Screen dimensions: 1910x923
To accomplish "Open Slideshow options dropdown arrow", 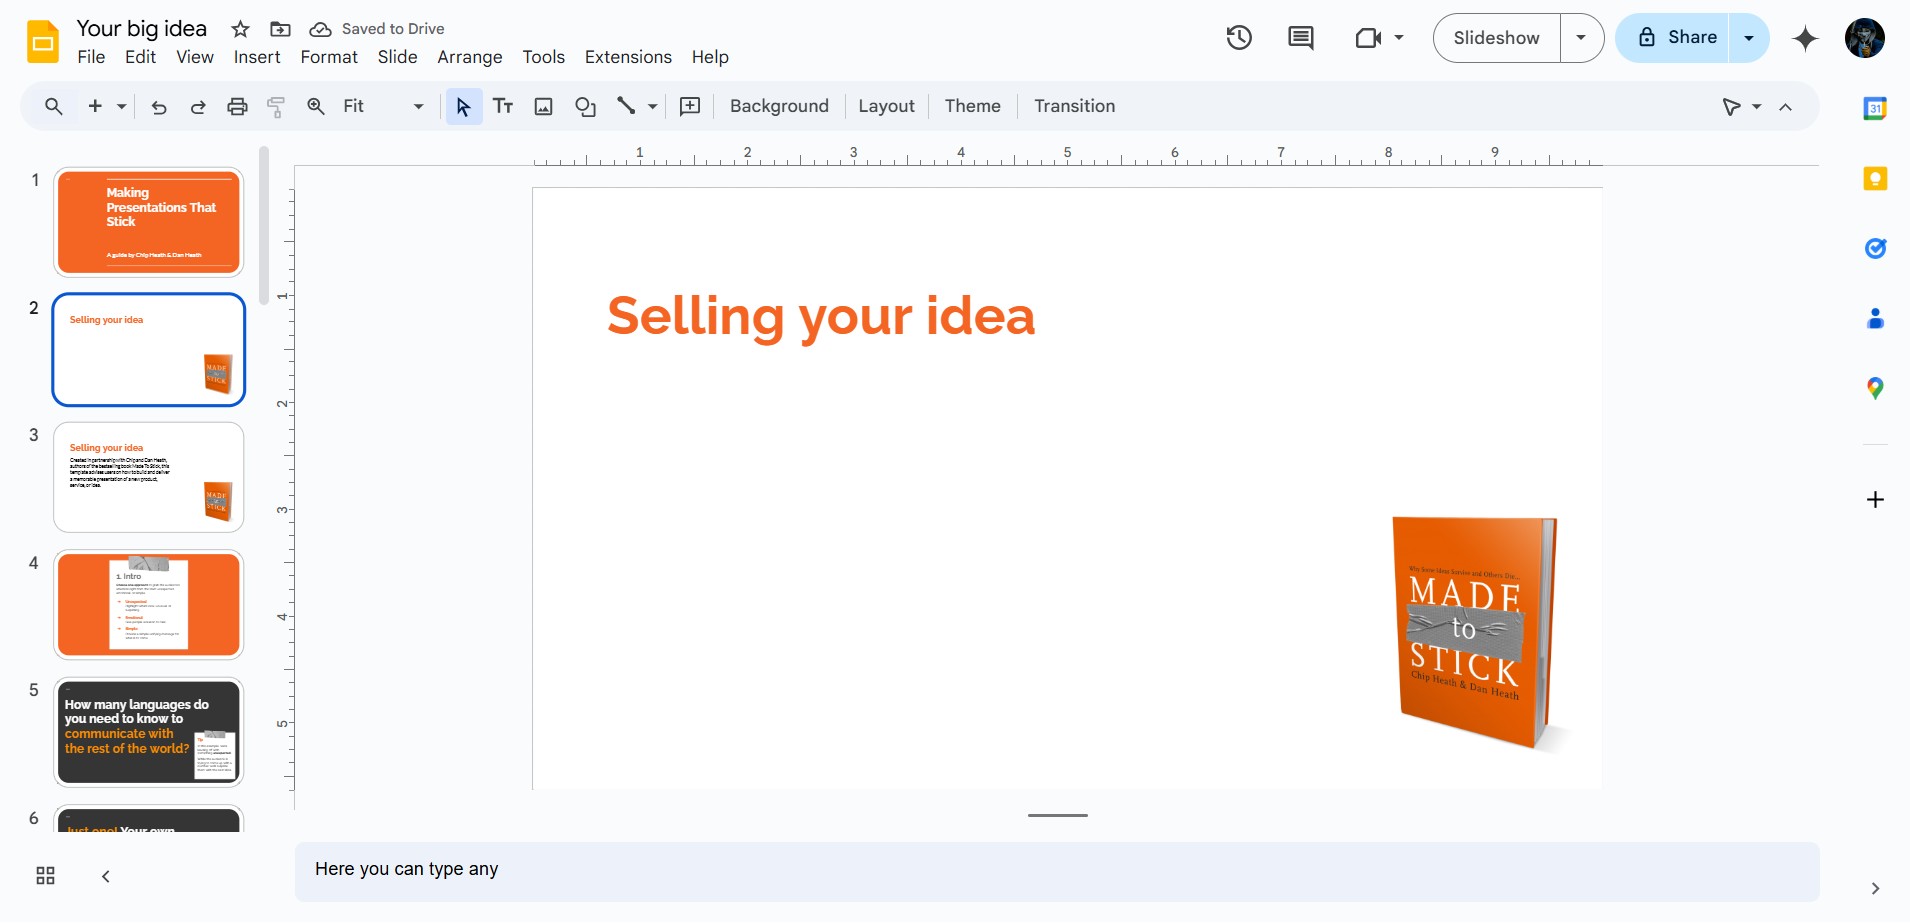I will (x=1581, y=38).
